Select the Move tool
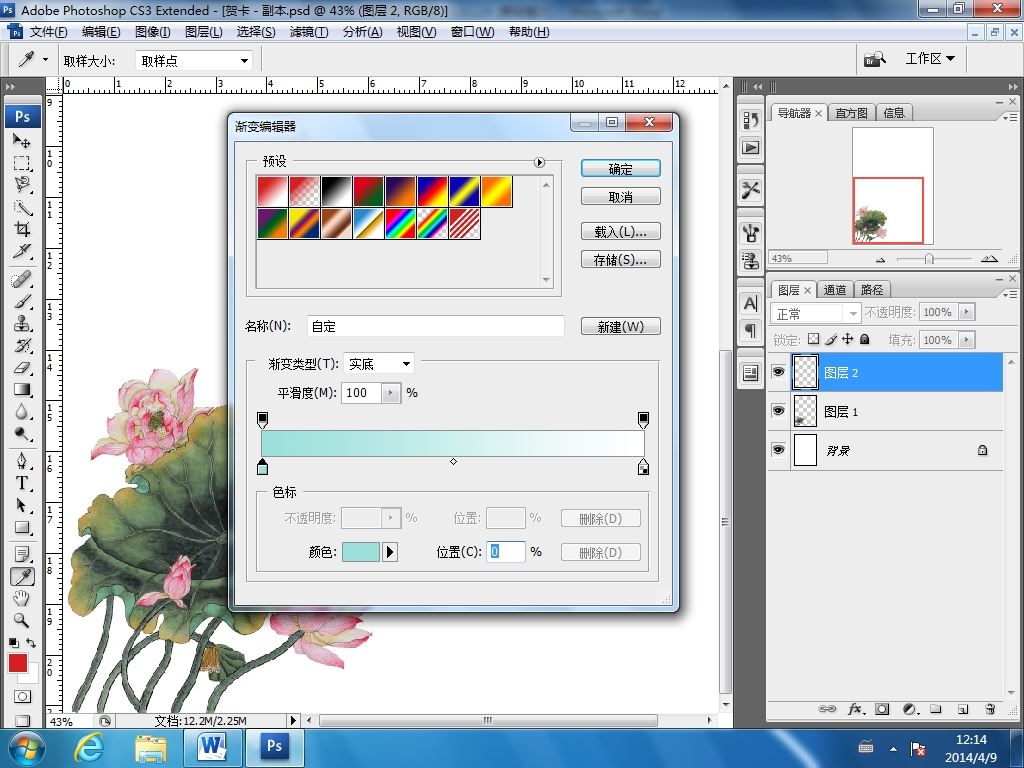The width and height of the screenshot is (1024, 768). (22, 140)
